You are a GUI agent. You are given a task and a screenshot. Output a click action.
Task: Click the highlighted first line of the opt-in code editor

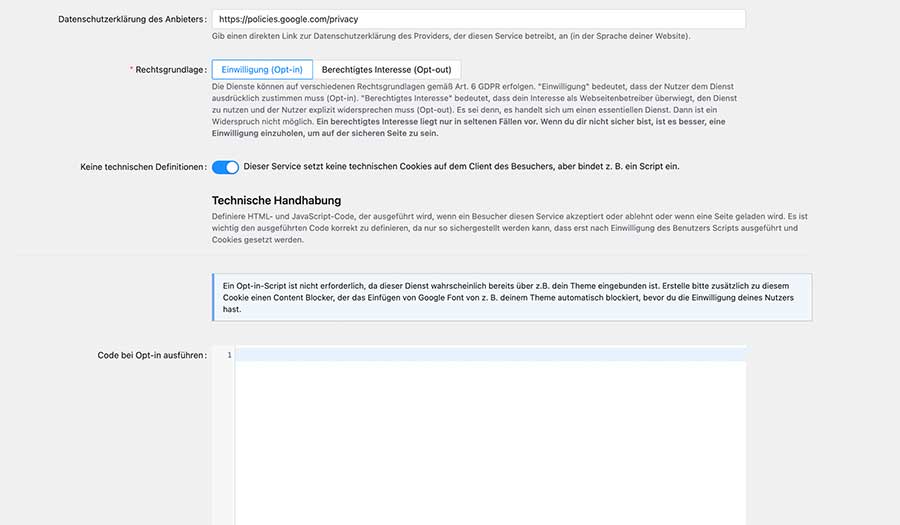click(x=490, y=355)
